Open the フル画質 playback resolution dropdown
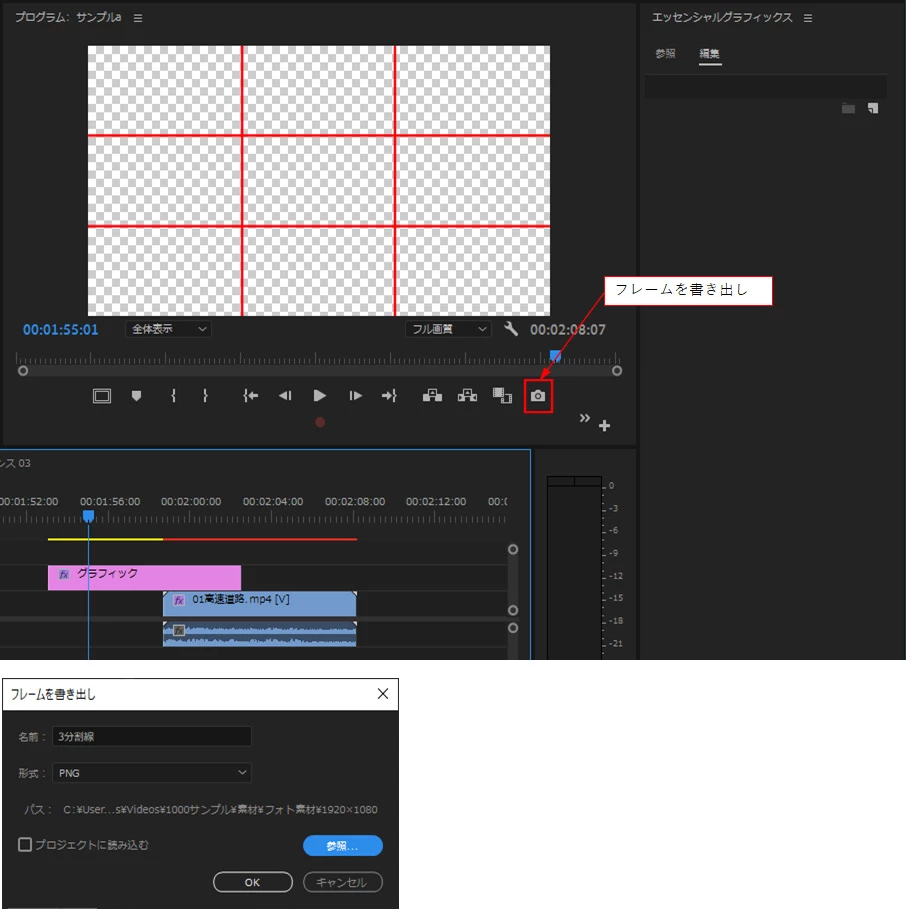The height and width of the screenshot is (909, 906). [x=448, y=329]
